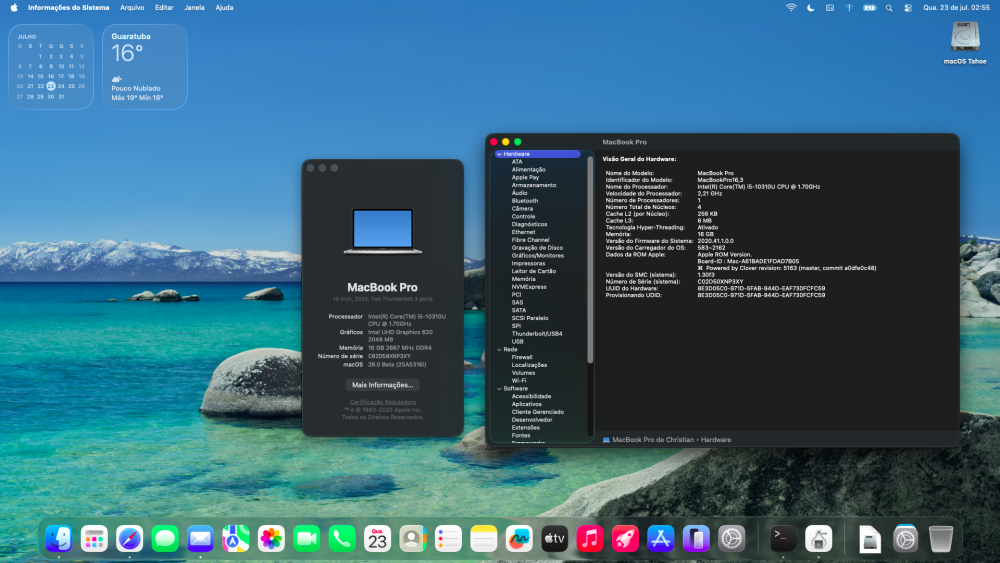Open the Mail app in dock
The height and width of the screenshot is (563, 1000).
[200, 539]
